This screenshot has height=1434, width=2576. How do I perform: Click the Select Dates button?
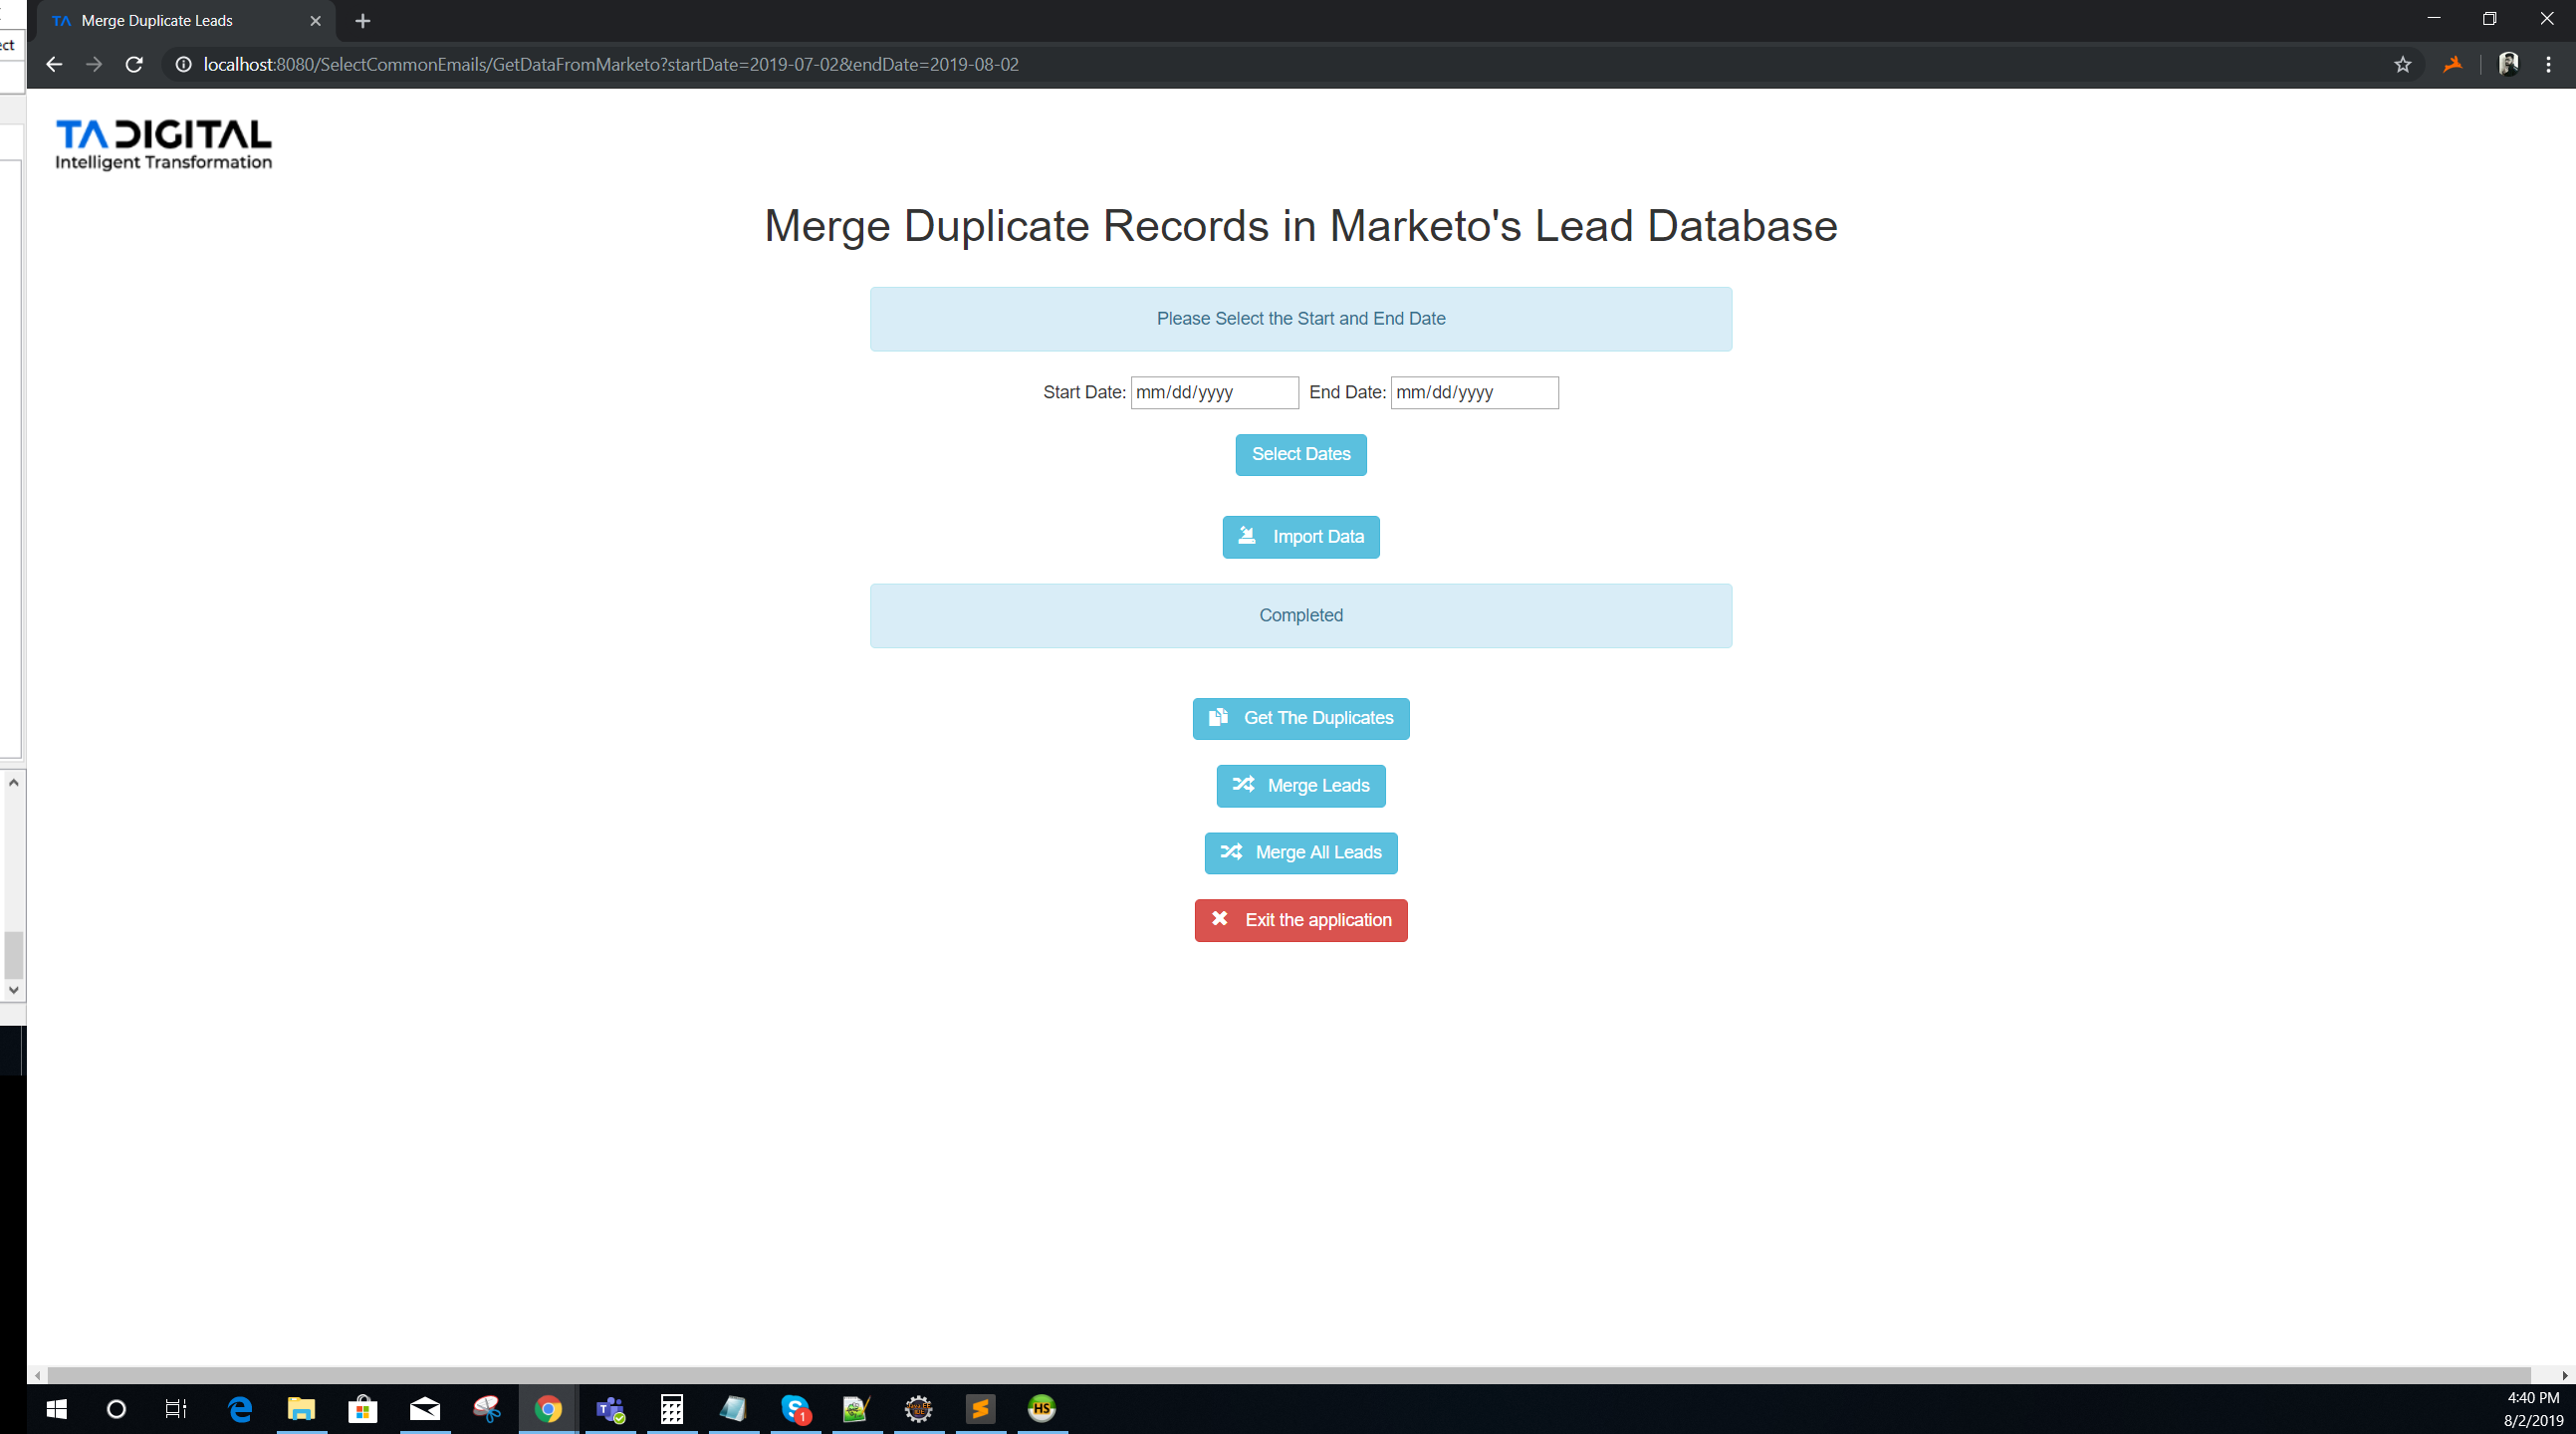pos(1300,454)
